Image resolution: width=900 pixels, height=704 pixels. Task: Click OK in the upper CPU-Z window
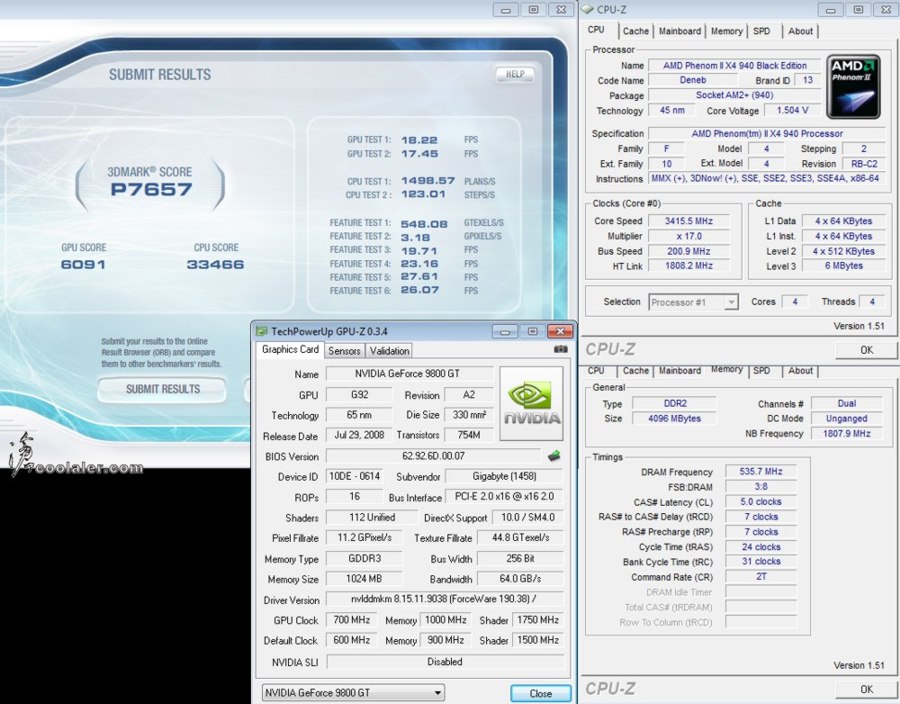tap(866, 350)
